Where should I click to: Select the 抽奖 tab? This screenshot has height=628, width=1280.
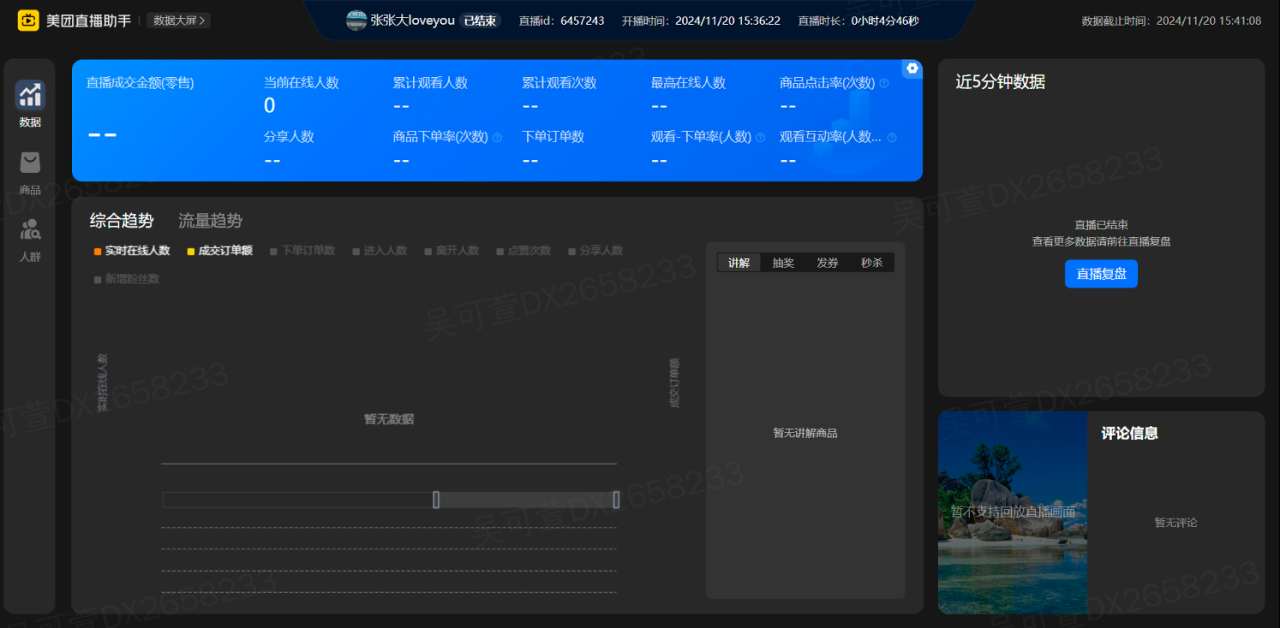(x=783, y=263)
